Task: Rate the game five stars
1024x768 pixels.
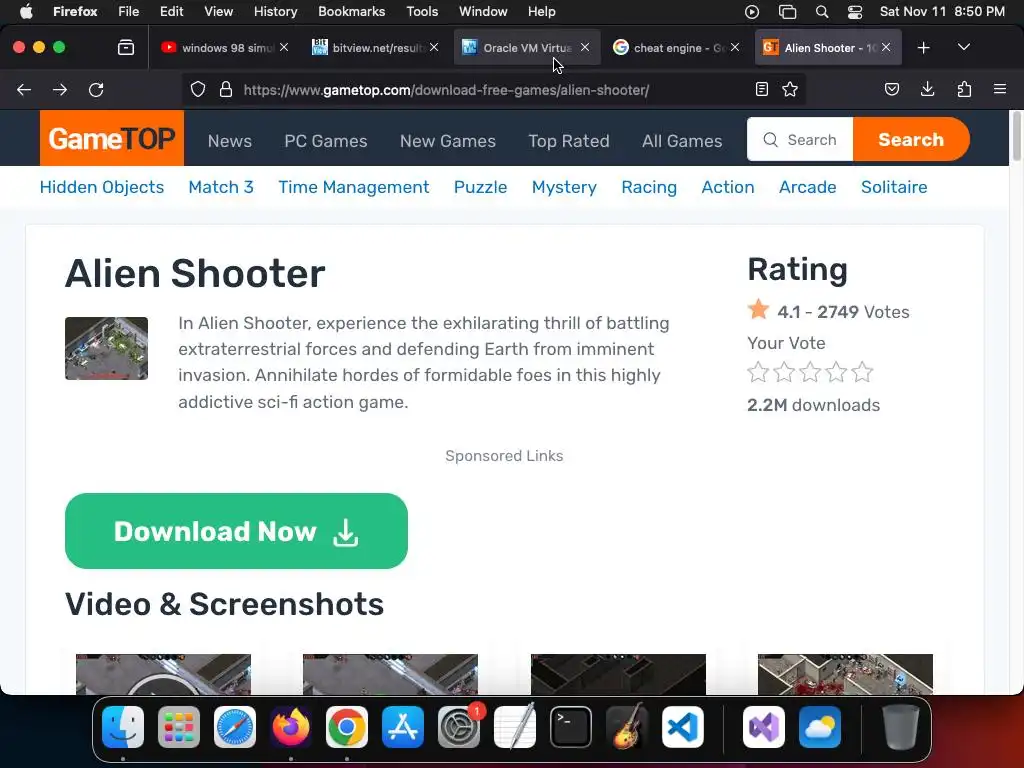Action: [x=863, y=372]
